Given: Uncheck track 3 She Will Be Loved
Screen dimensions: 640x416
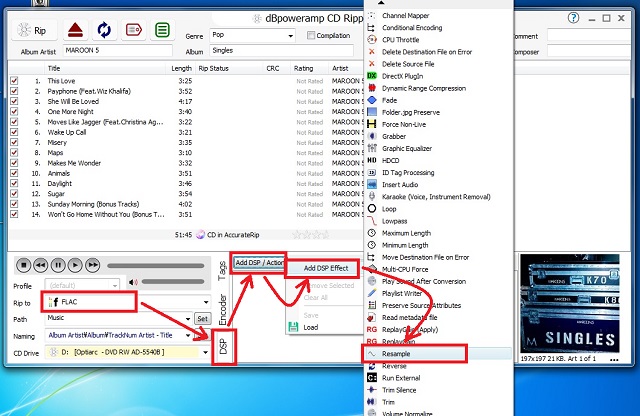Looking at the screenshot, I should tap(14, 101).
